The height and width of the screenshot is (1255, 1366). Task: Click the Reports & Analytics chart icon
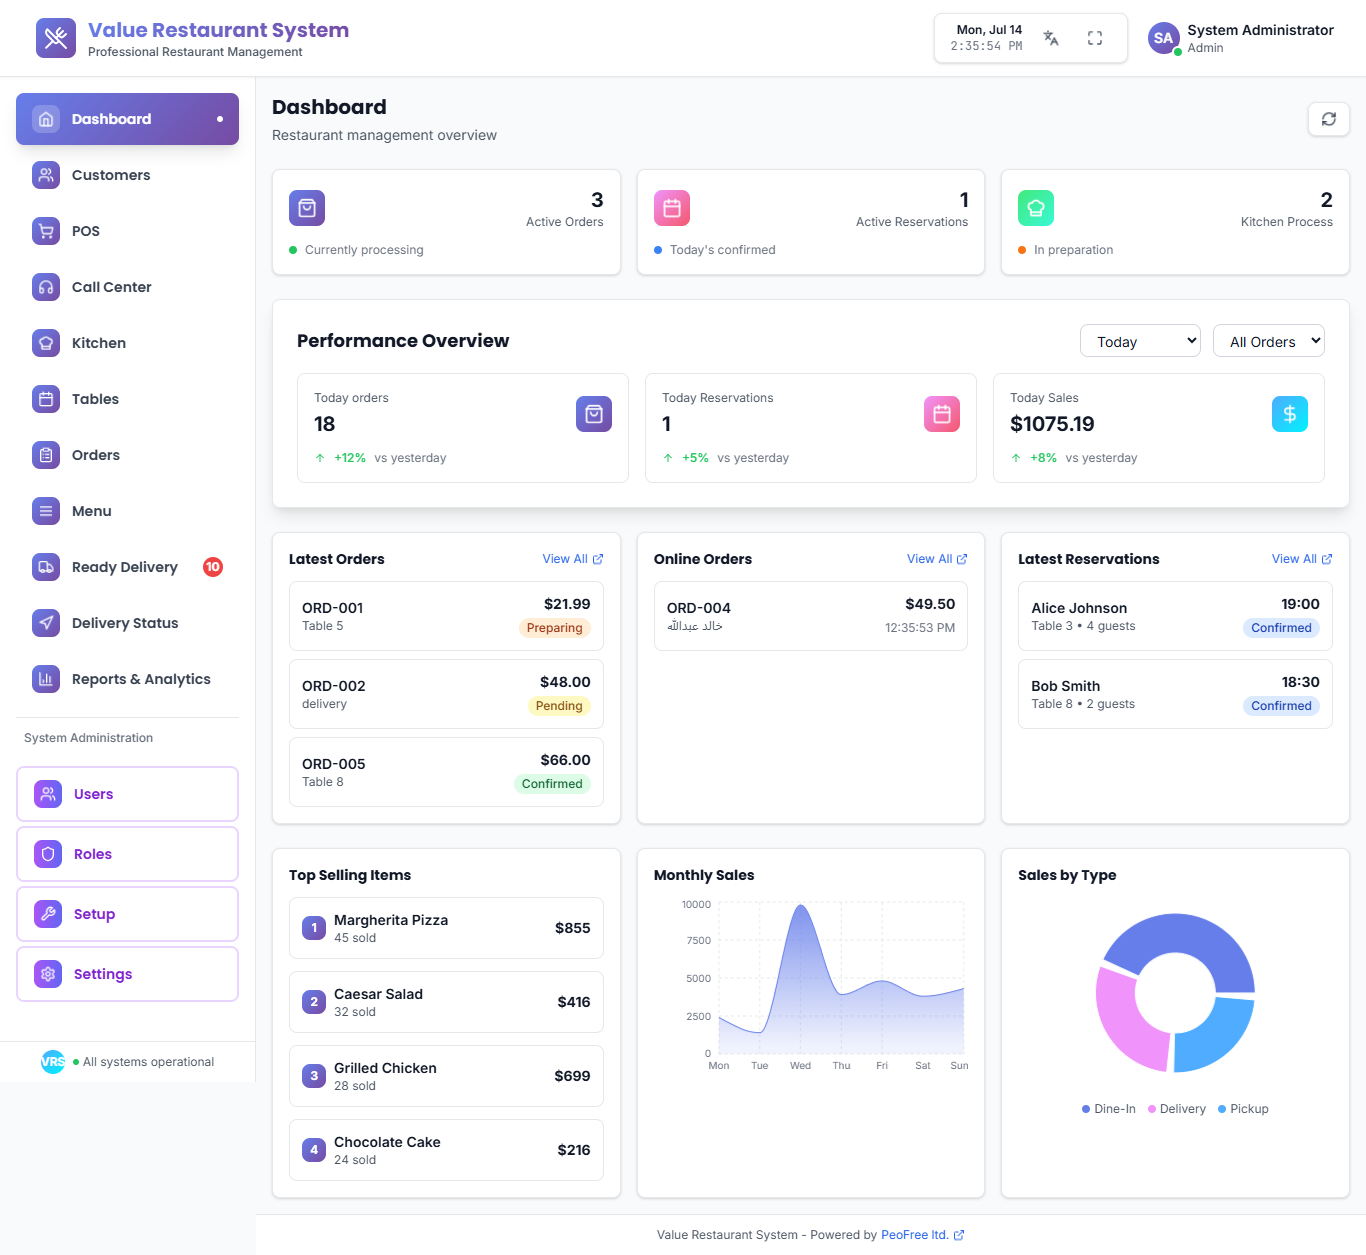[46, 679]
